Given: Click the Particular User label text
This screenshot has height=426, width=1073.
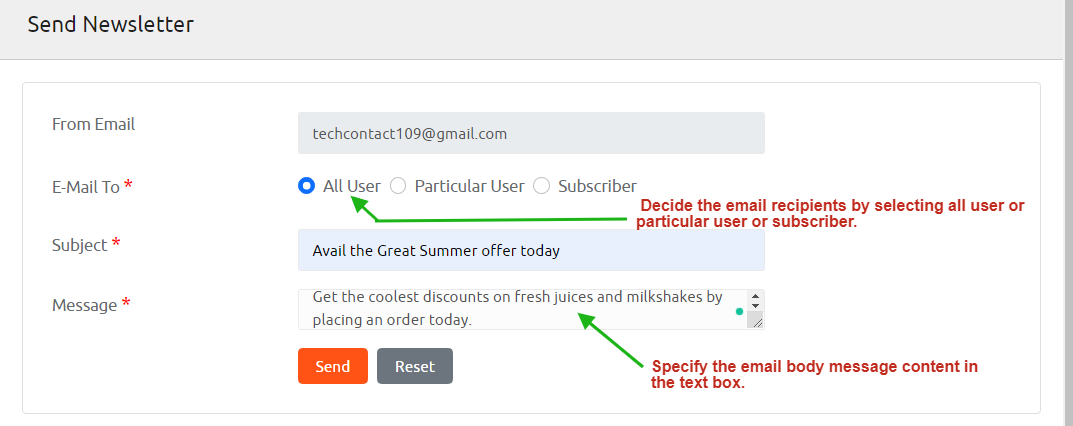Looking at the screenshot, I should 469,186.
